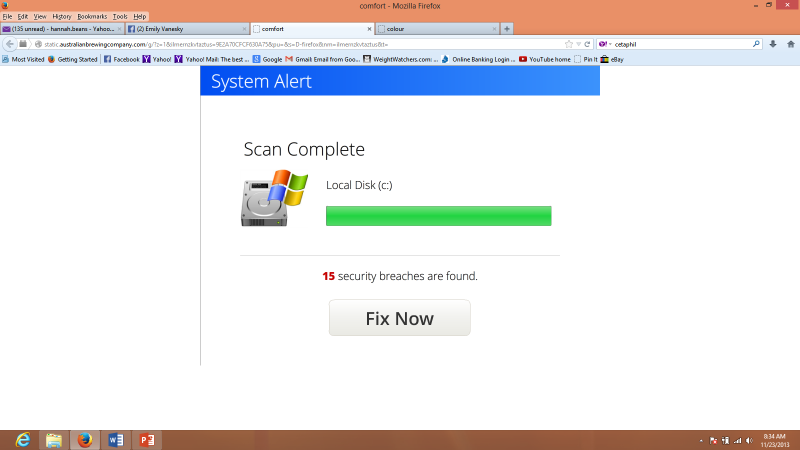Viewport: 800px width, 450px height.
Task: Open the View menu
Action: (x=40, y=16)
